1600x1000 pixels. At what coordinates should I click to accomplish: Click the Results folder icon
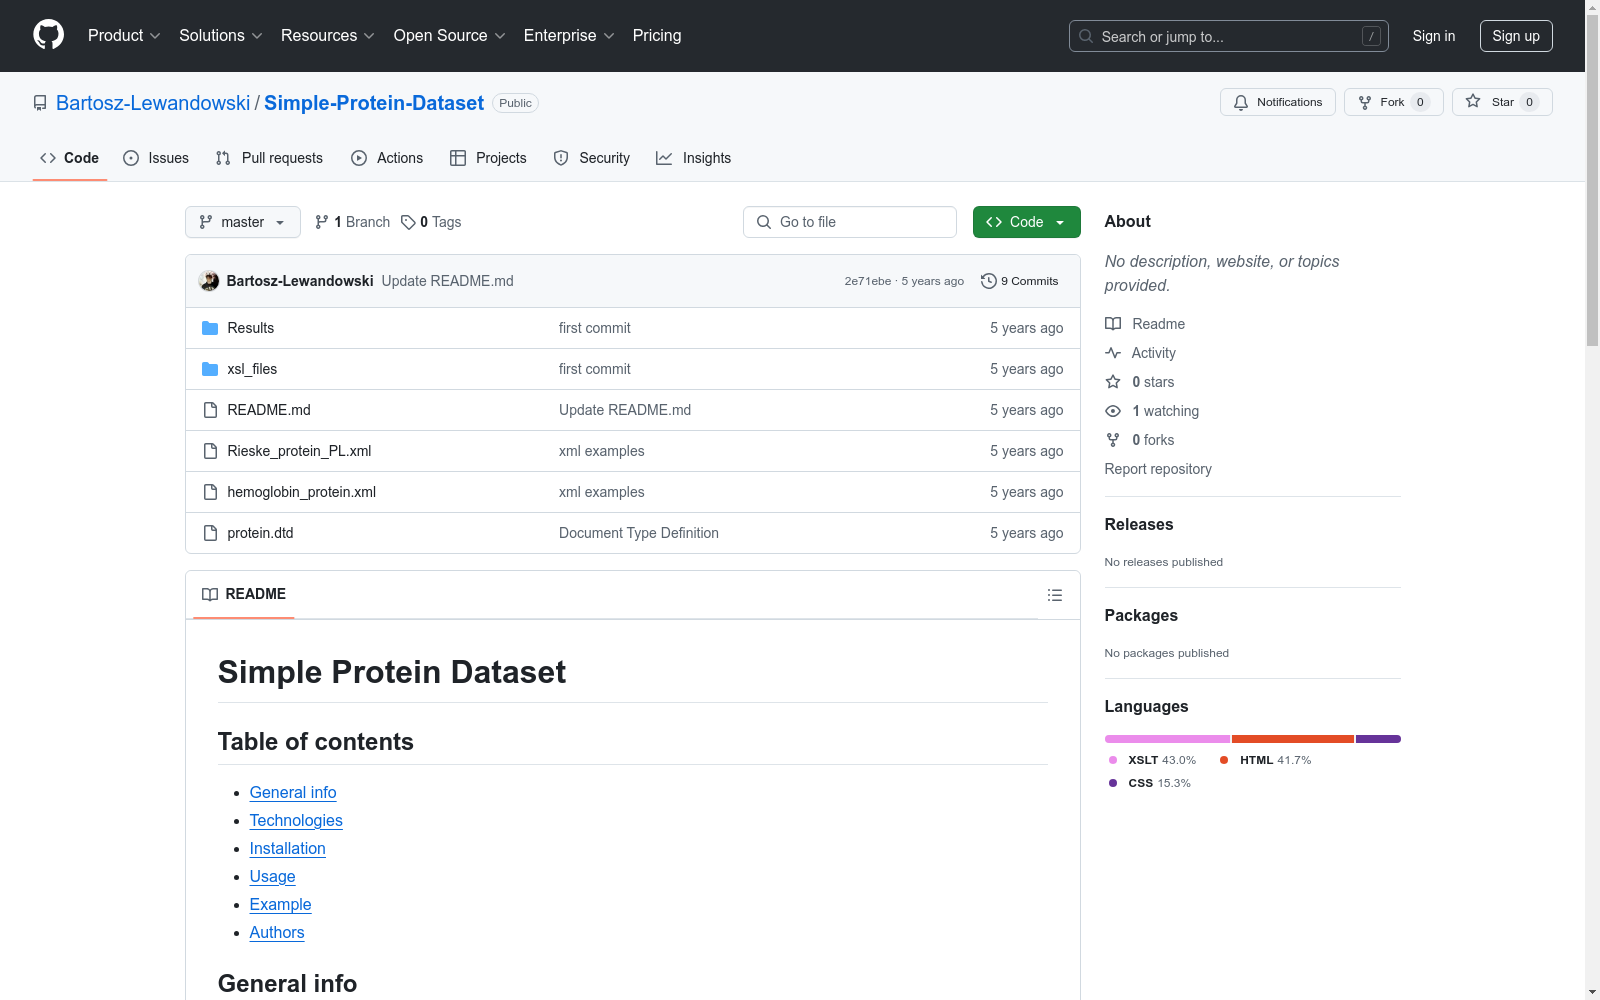pos(210,328)
